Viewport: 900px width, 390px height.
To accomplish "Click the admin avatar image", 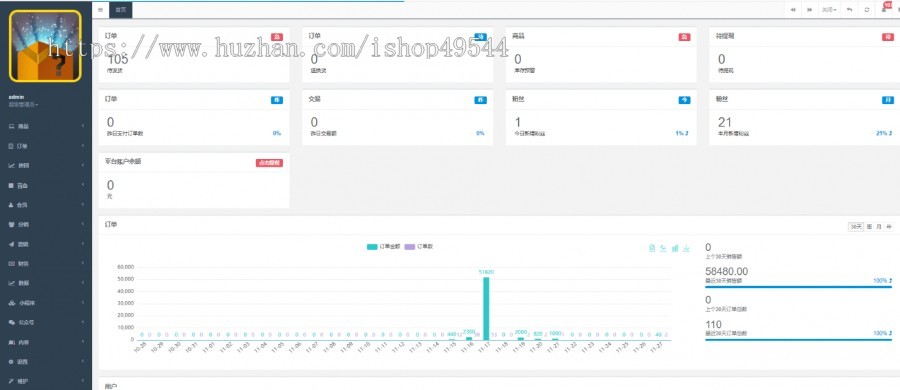I will pos(45,47).
